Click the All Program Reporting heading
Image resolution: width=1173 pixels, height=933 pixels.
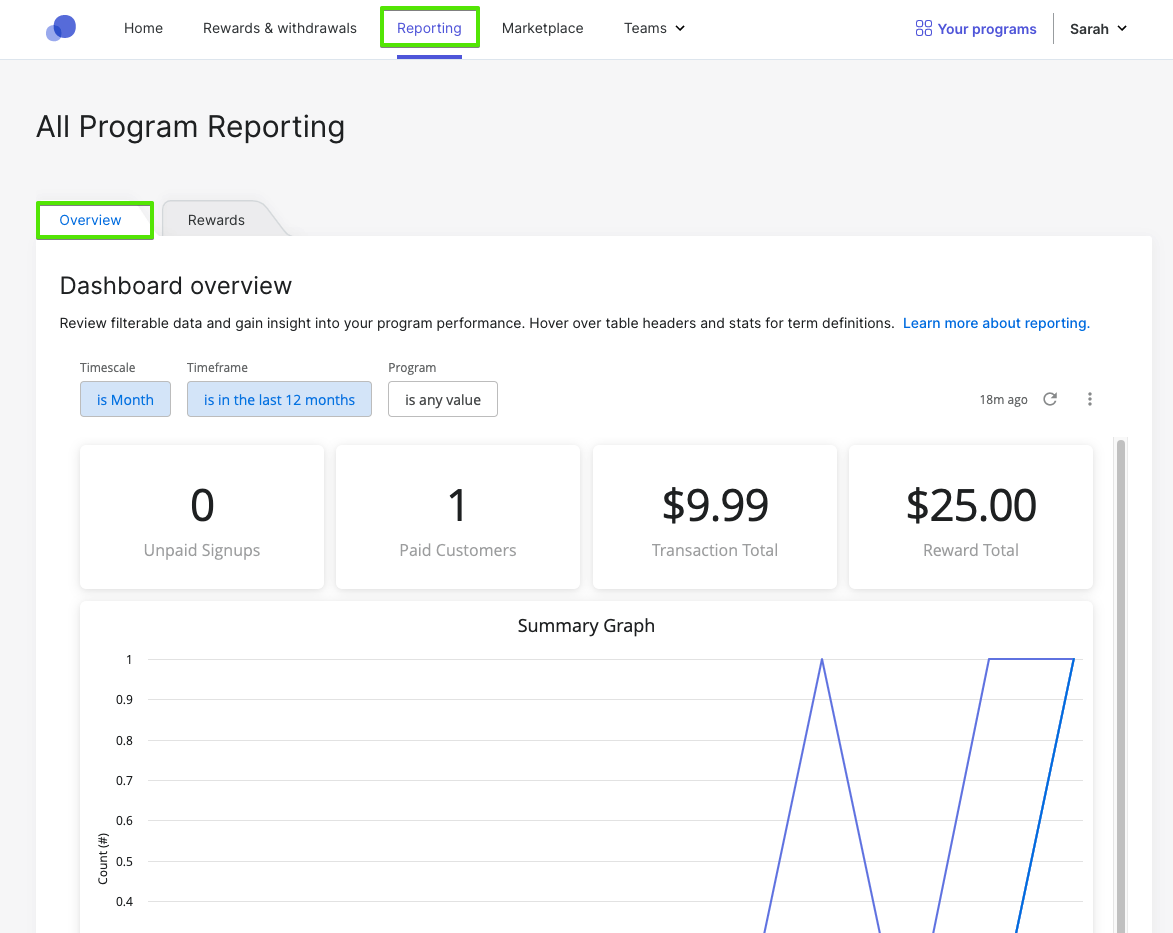191,127
